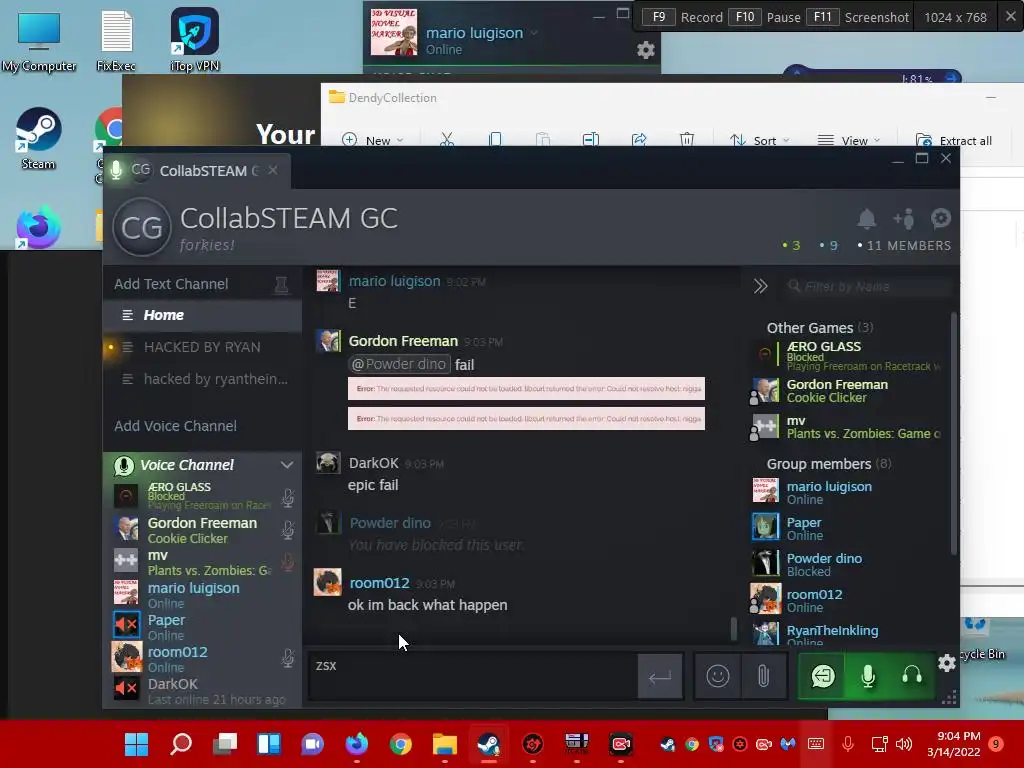Click volume speaker icon in system tray
Image resolution: width=1024 pixels, height=768 pixels.
coord(904,744)
